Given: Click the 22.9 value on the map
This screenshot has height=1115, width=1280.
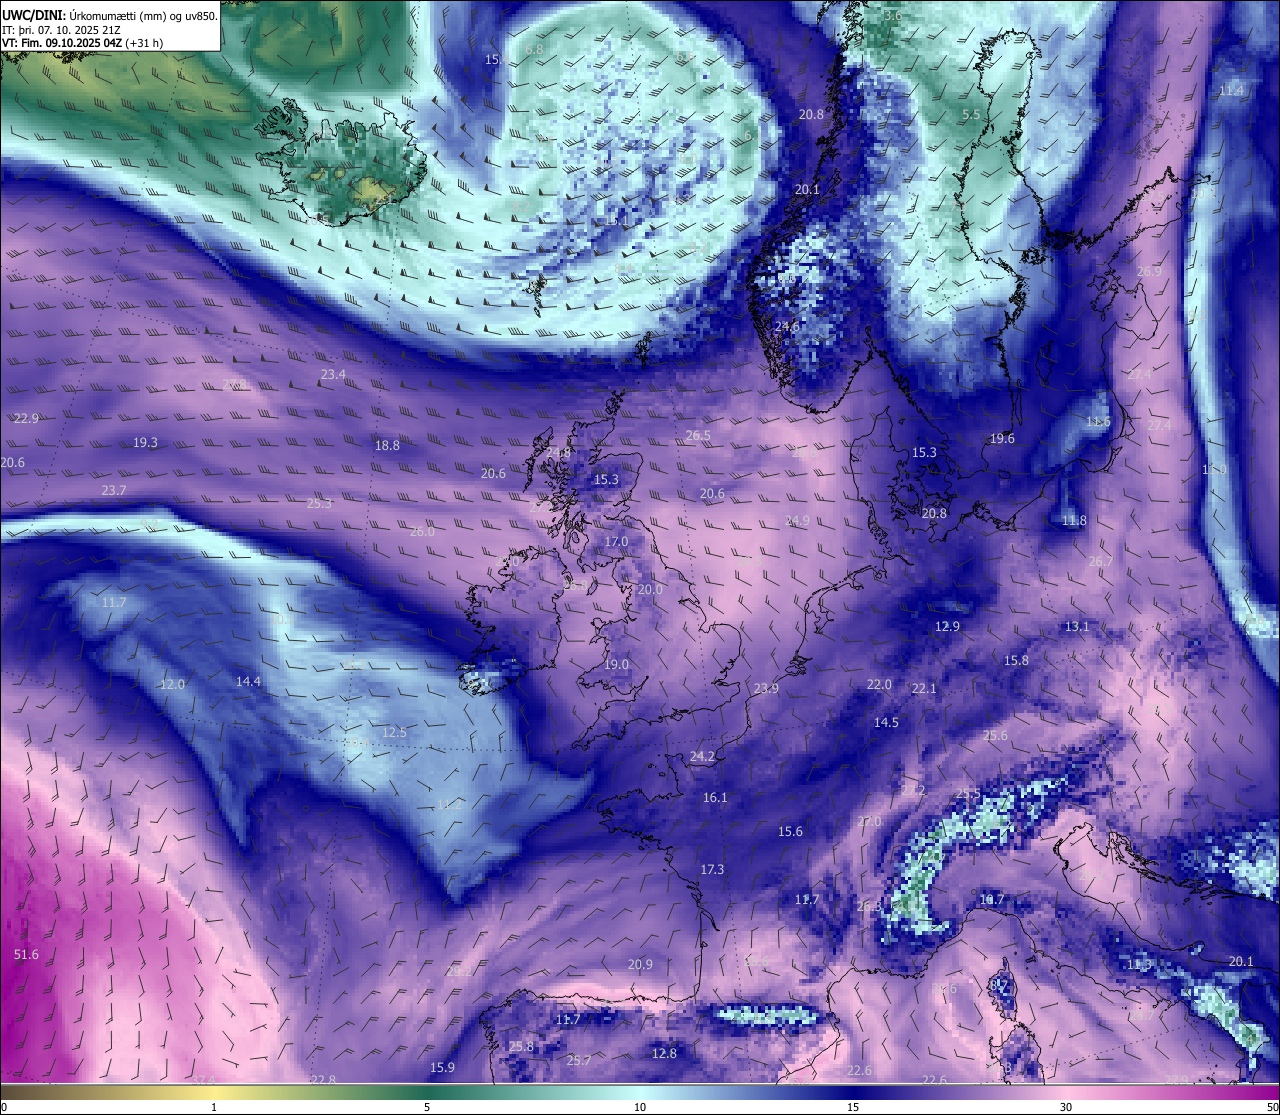Looking at the screenshot, I should [x=26, y=418].
